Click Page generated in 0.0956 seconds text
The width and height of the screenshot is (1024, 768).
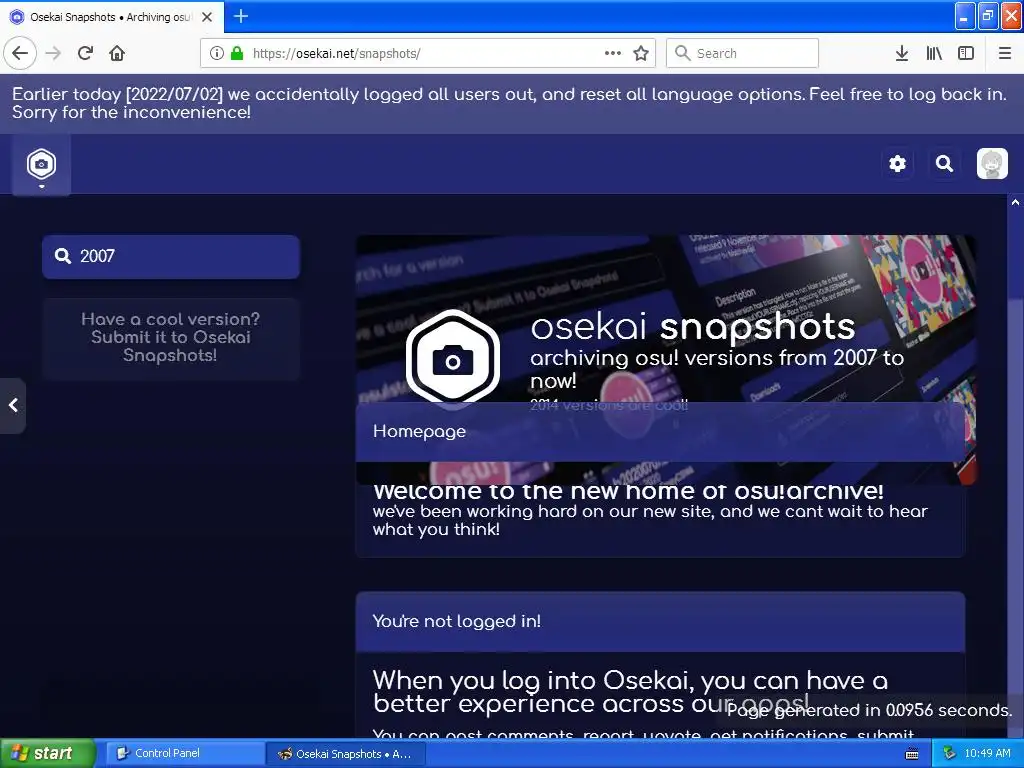click(x=869, y=710)
